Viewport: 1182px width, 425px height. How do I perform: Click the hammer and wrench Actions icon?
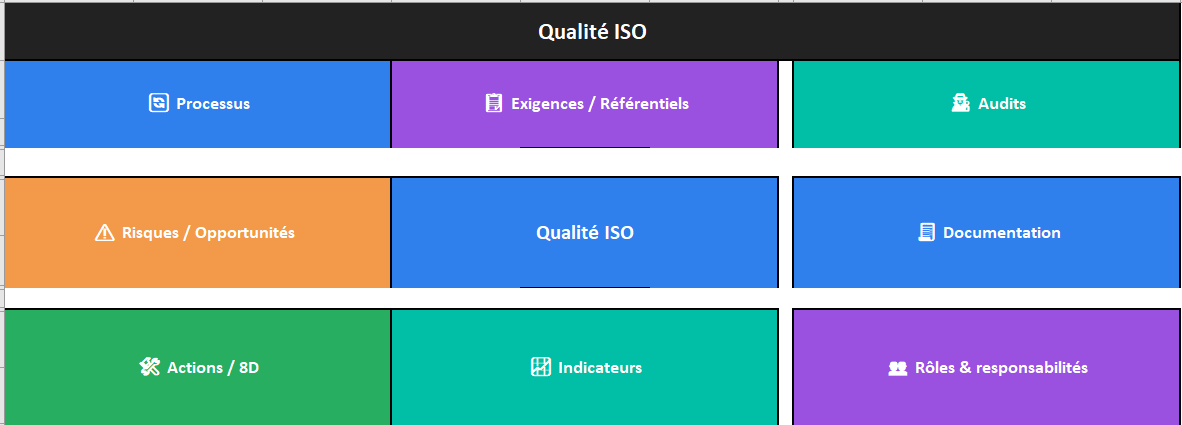point(150,367)
